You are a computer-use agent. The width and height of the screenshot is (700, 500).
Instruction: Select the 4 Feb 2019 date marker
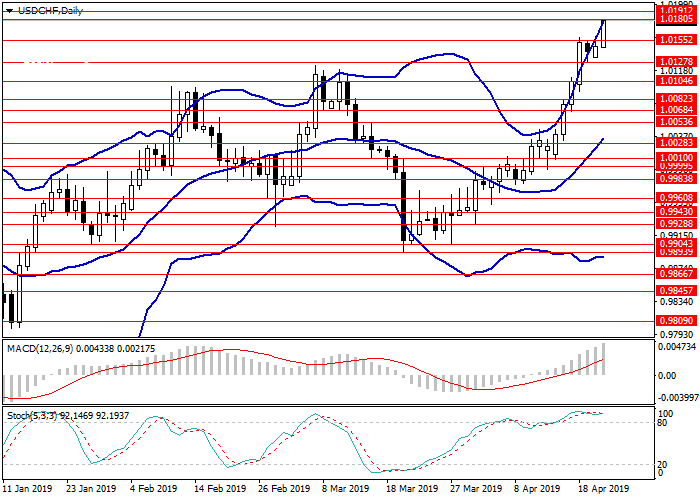[x=157, y=490]
